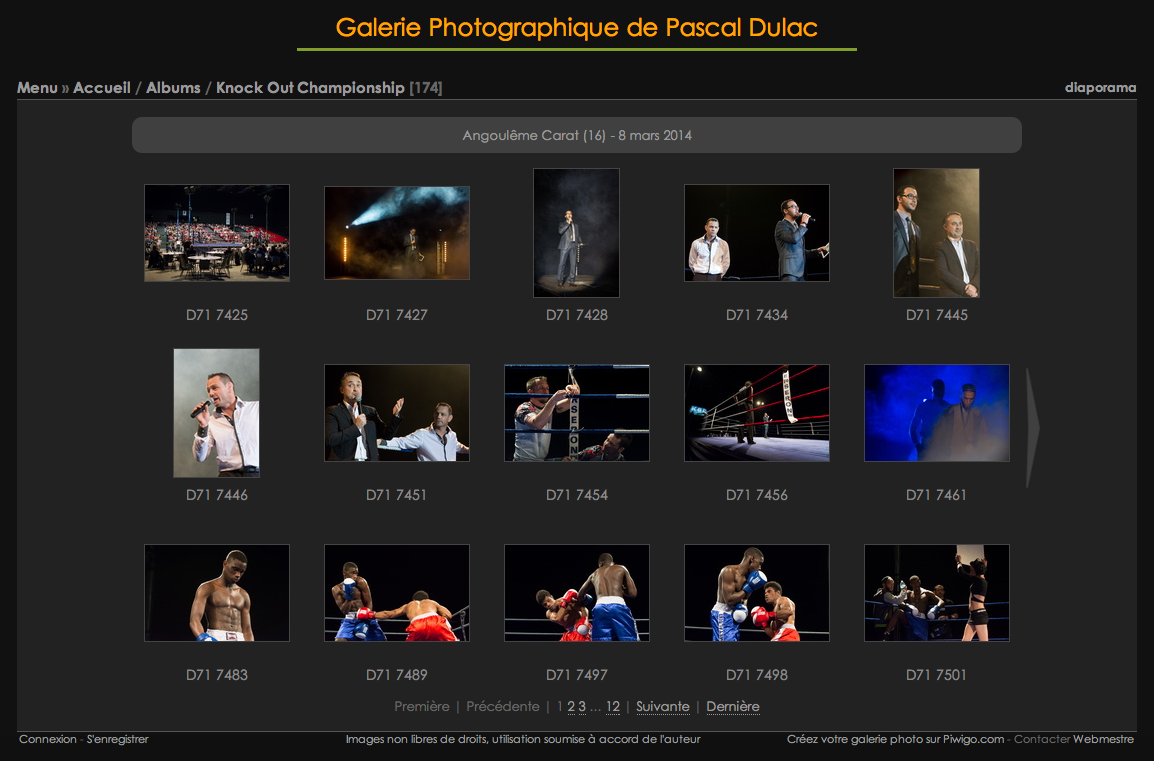Open thumbnail D71 7427 with spotlight beam
This screenshot has width=1154, height=761.
pyautogui.click(x=397, y=233)
